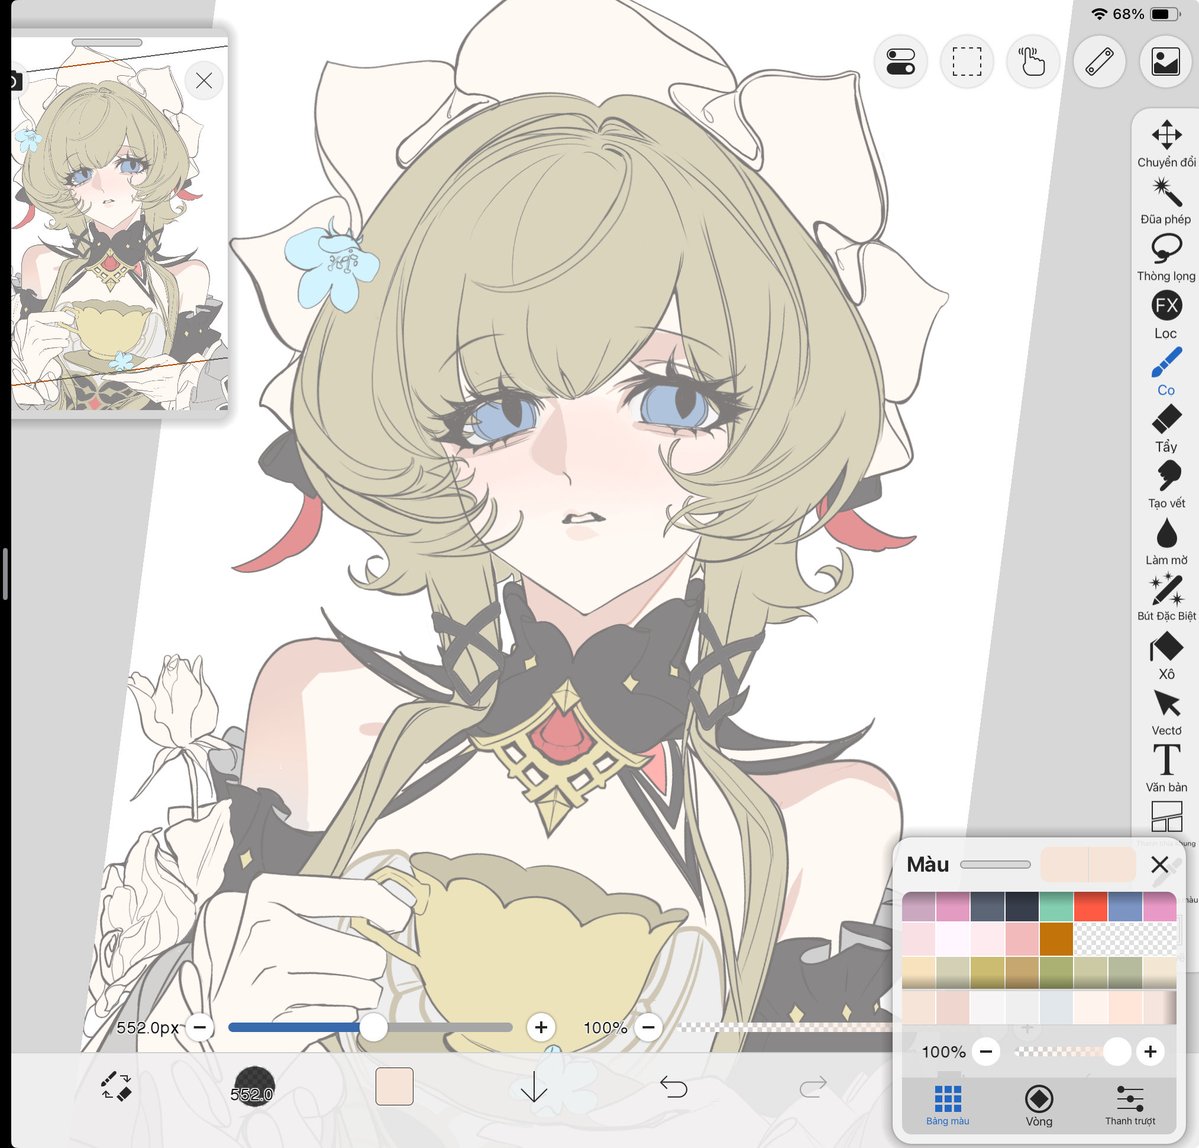Select the Thòng lọng lasso tool
This screenshot has height=1148, width=1199.
[1166, 258]
